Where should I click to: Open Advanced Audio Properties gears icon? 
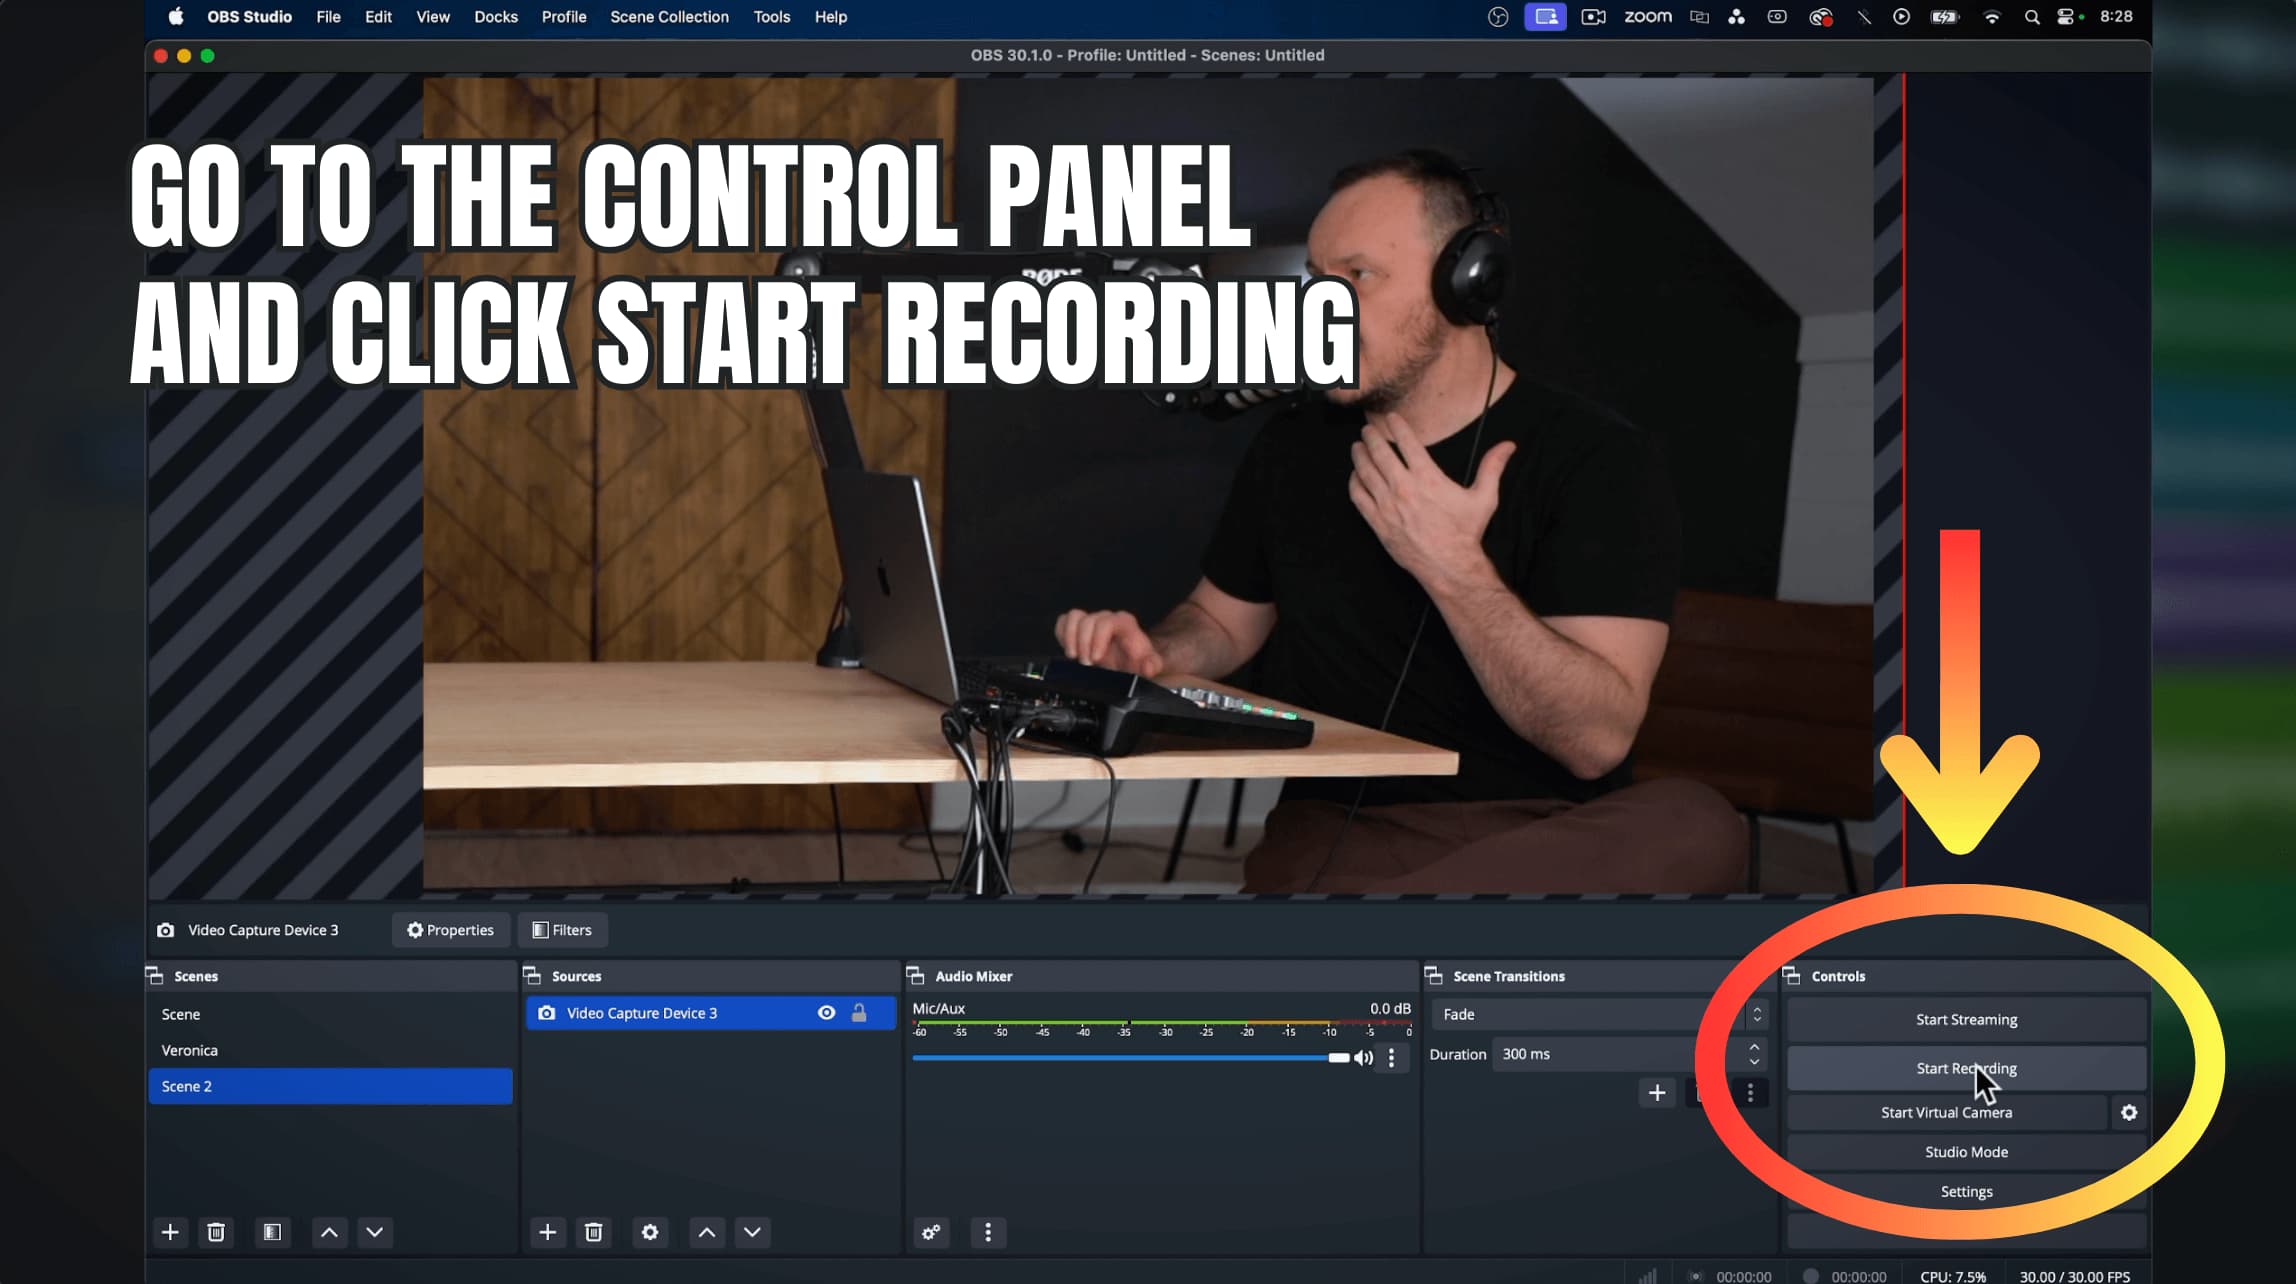pos(931,1232)
